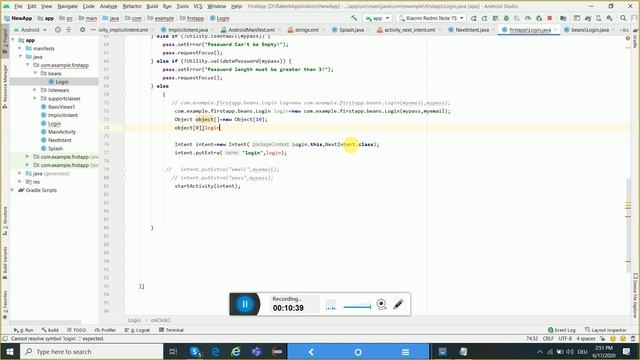Click the back arrow on taskbar overlay
Viewport: 640px width, 360px height.
click(311, 352)
